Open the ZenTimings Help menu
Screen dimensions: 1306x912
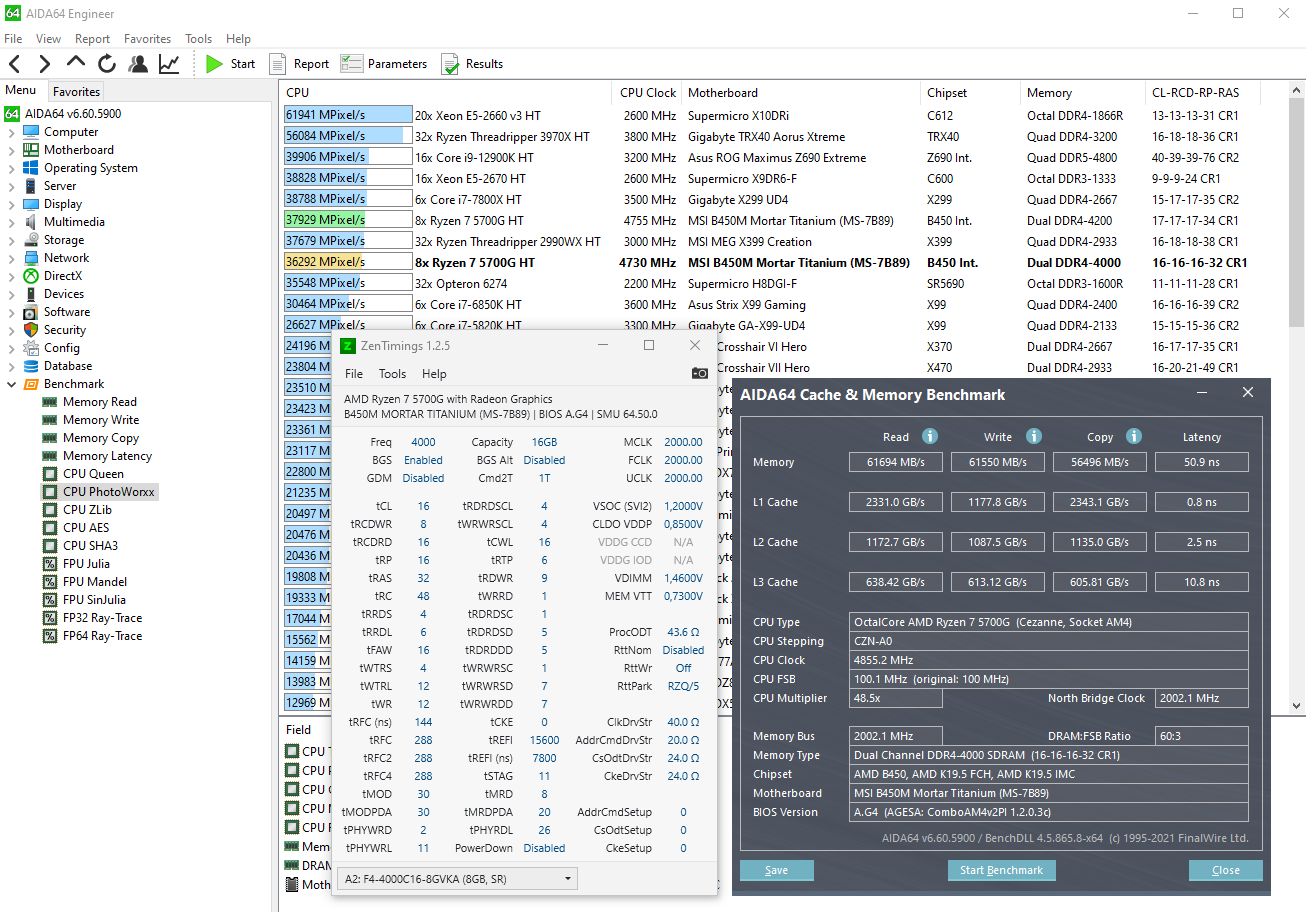[x=434, y=374]
